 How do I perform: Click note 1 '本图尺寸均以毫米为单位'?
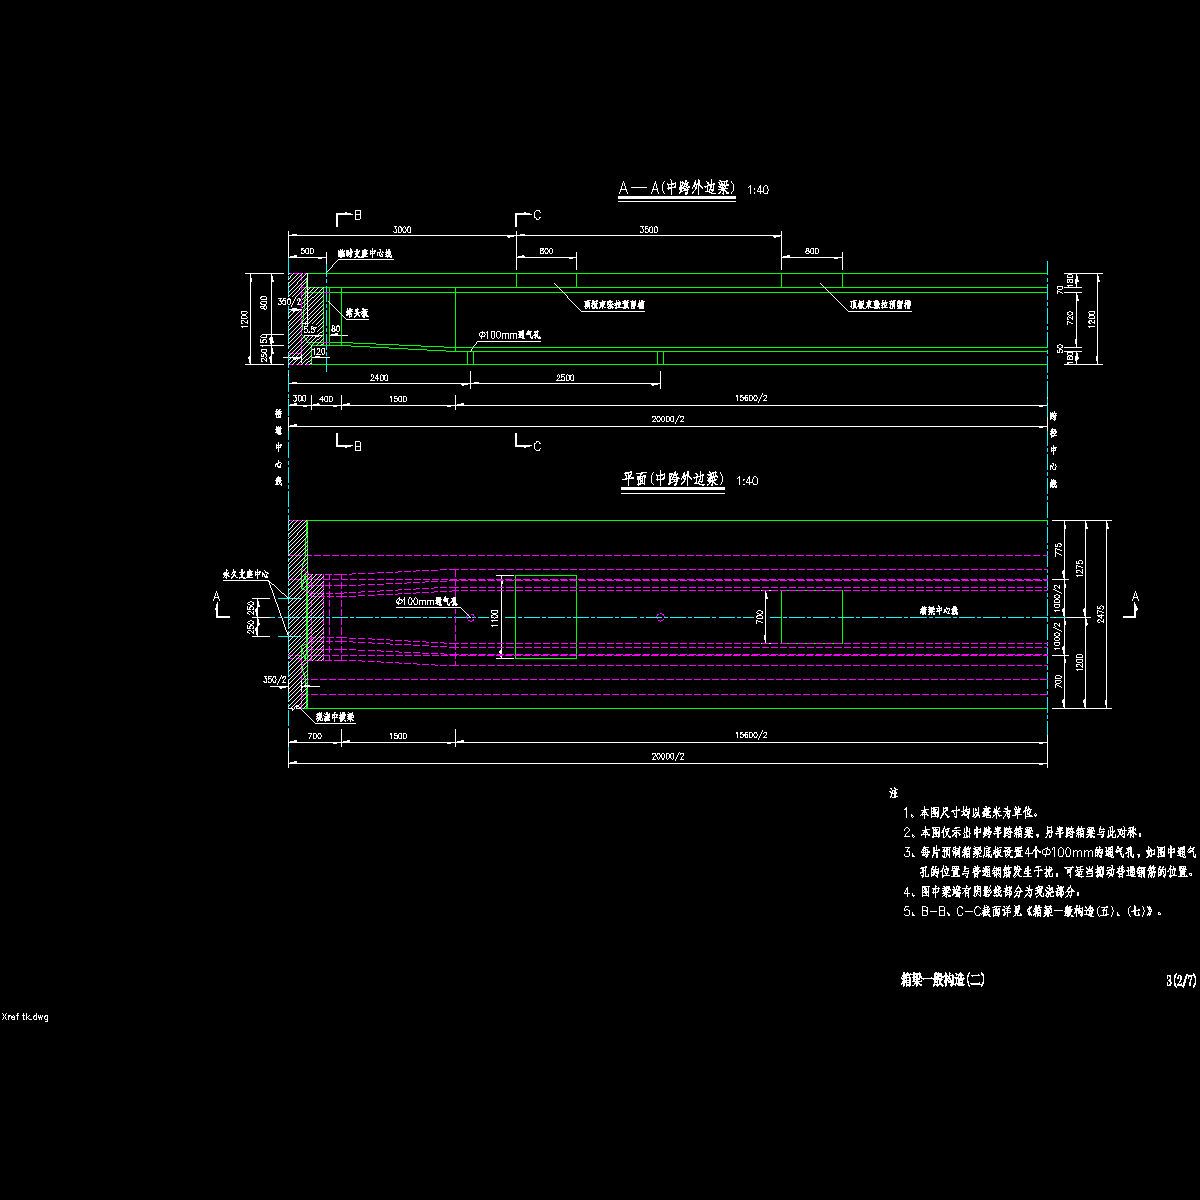click(972, 814)
